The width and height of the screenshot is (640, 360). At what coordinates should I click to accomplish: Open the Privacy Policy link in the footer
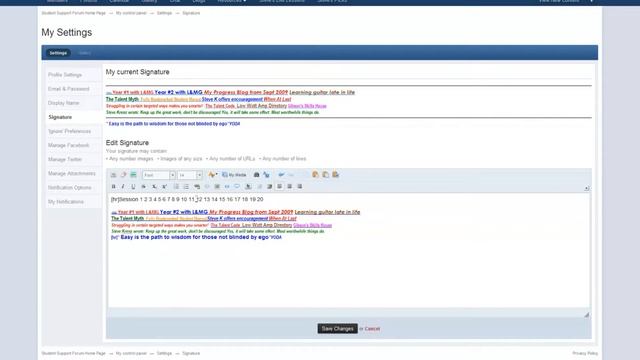pyautogui.click(x=585, y=353)
